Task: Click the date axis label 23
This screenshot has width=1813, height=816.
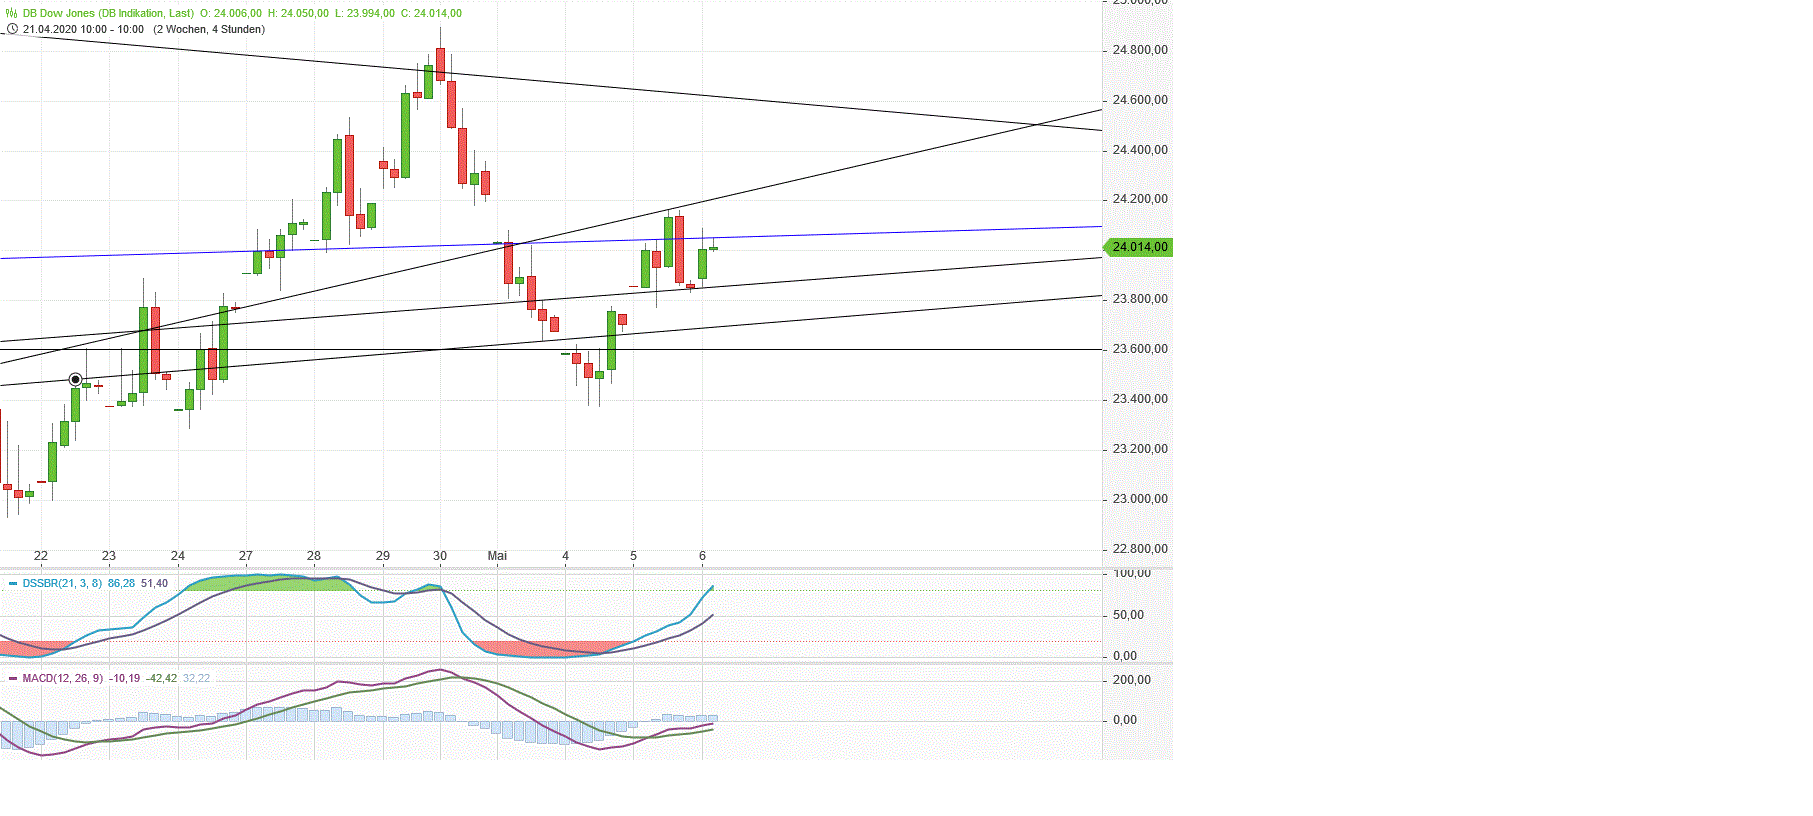Action: pyautogui.click(x=109, y=556)
